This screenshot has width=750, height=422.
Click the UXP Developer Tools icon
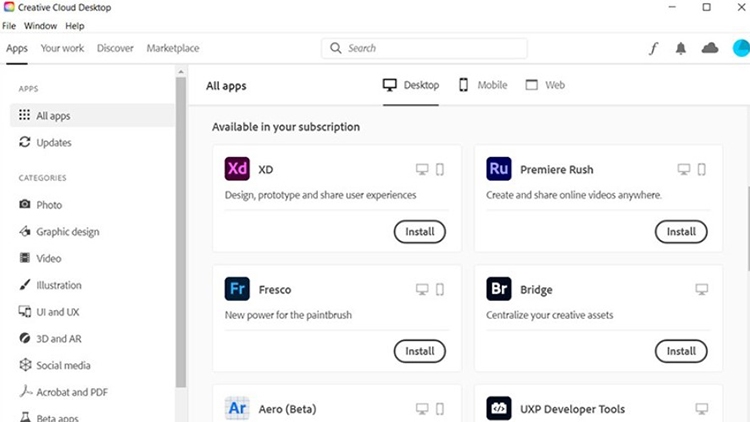coord(498,408)
